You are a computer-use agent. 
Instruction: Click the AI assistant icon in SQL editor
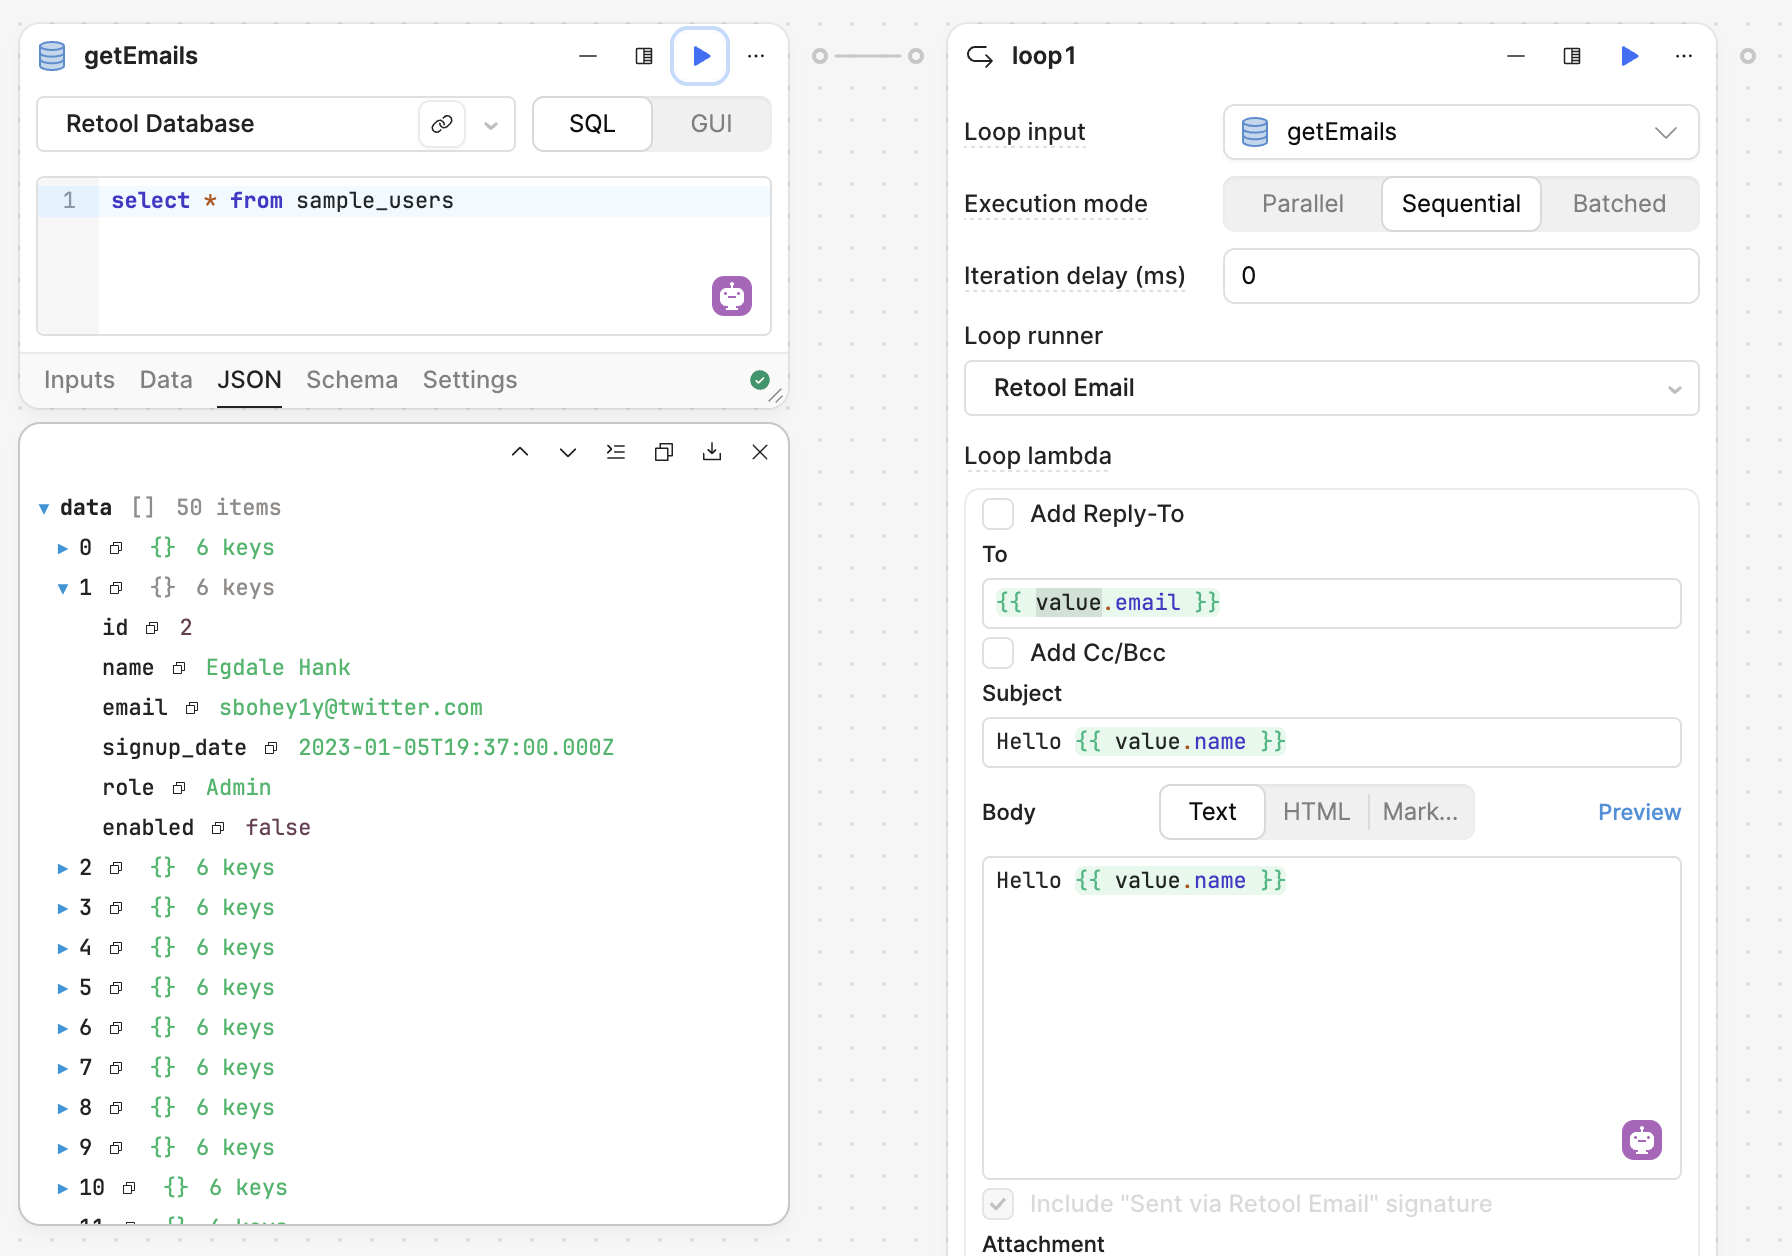pos(731,296)
